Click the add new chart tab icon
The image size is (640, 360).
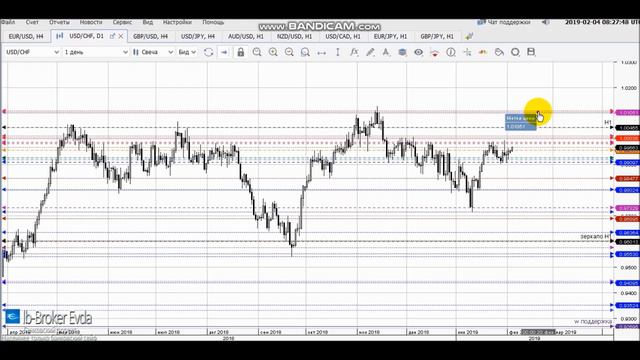pos(469,36)
